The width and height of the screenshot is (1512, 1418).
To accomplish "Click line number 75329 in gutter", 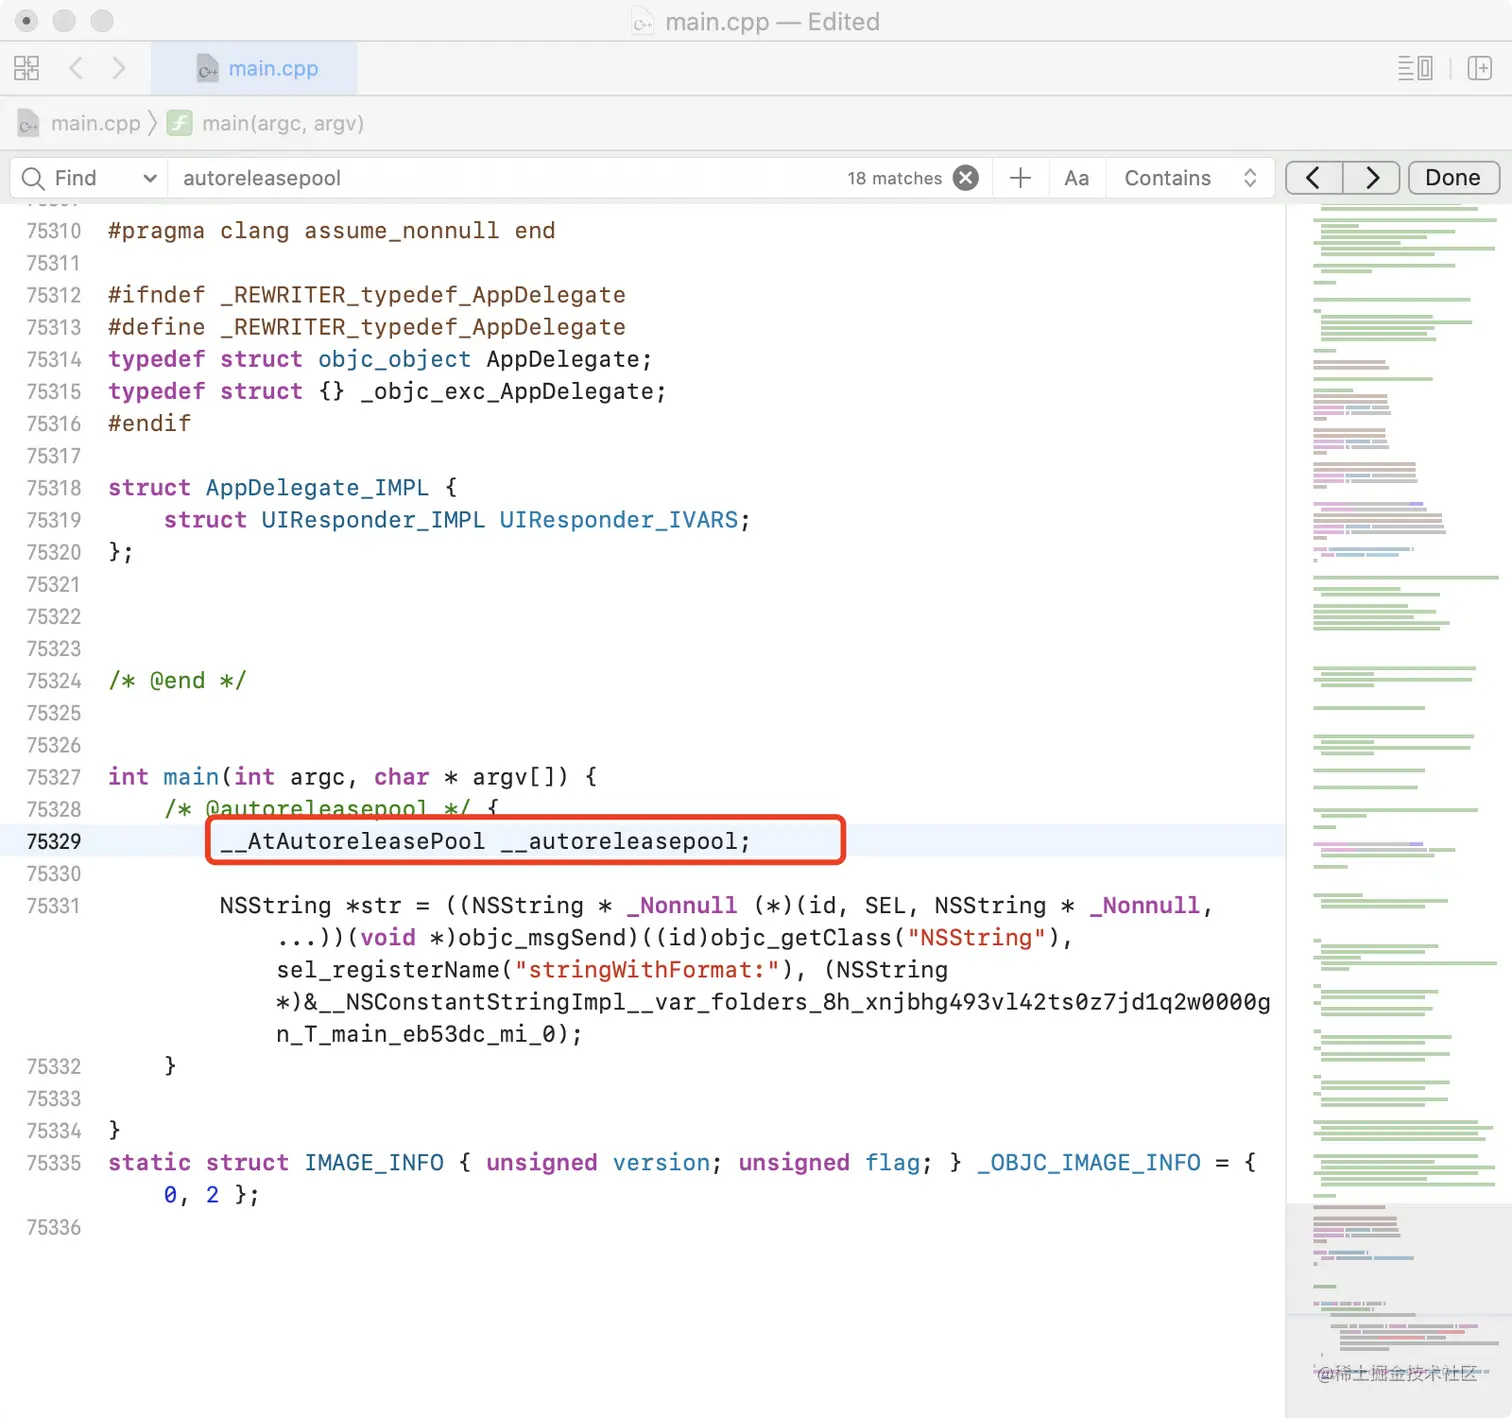I will 54,841.
